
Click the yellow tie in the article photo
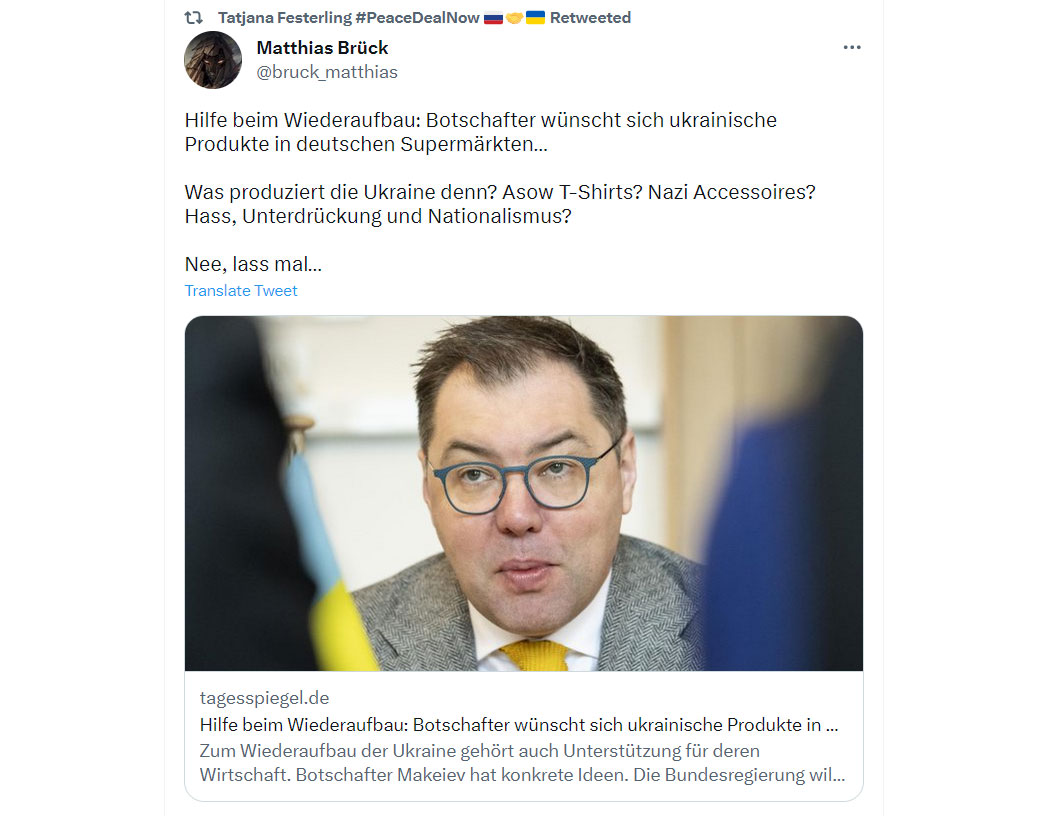coord(534,655)
